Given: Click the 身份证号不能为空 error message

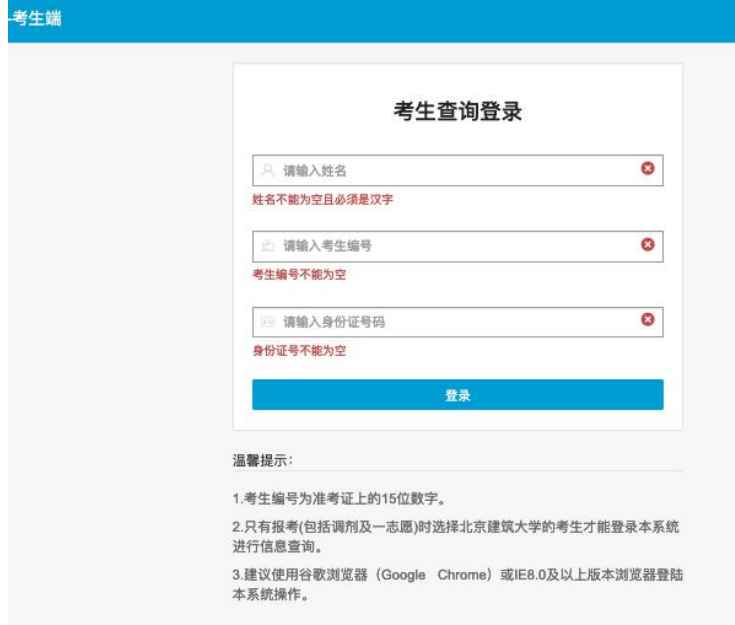Looking at the screenshot, I should coord(299,351).
